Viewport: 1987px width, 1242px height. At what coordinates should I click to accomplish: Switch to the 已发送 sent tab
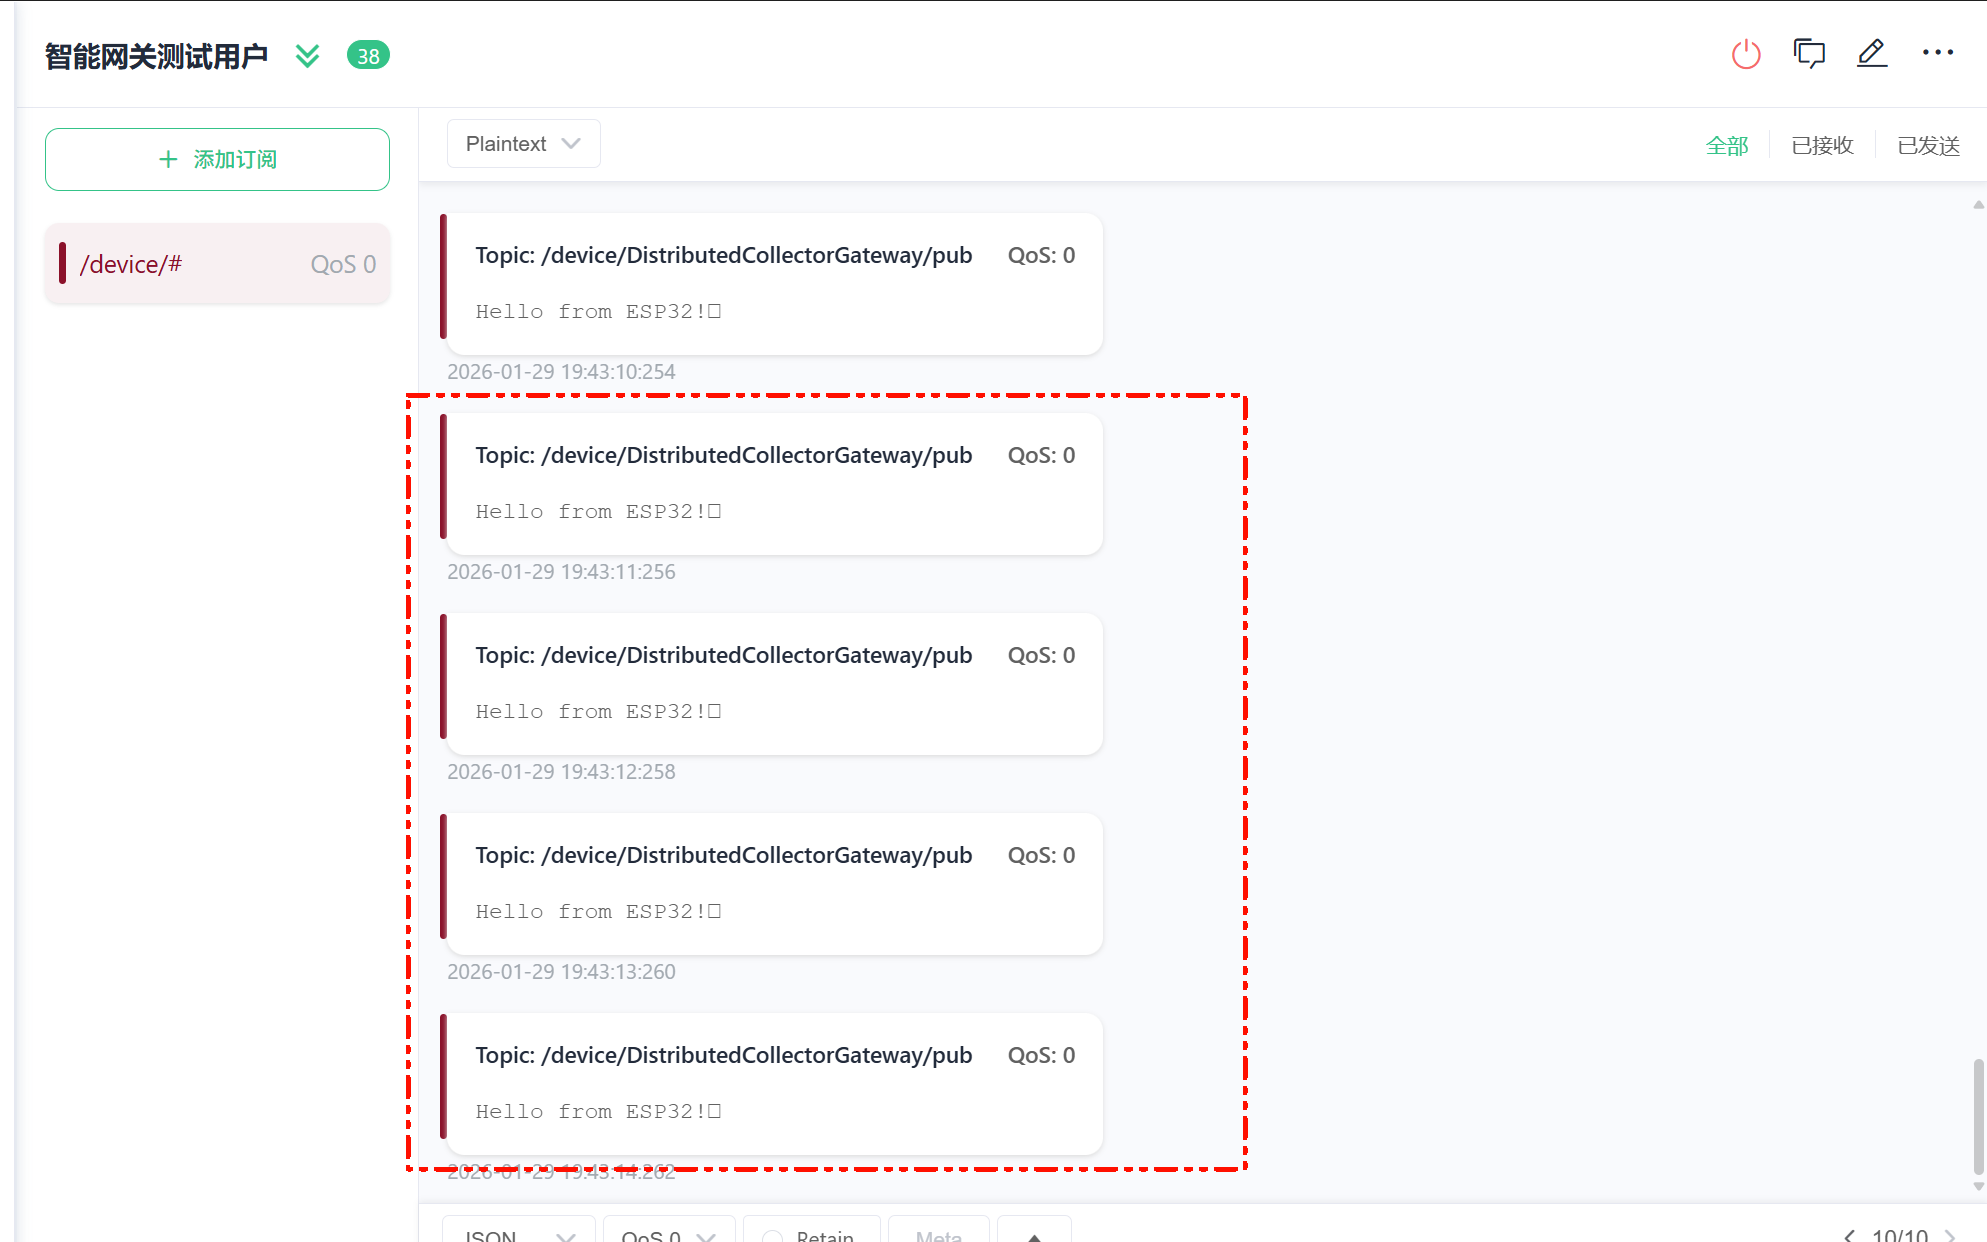1928,146
